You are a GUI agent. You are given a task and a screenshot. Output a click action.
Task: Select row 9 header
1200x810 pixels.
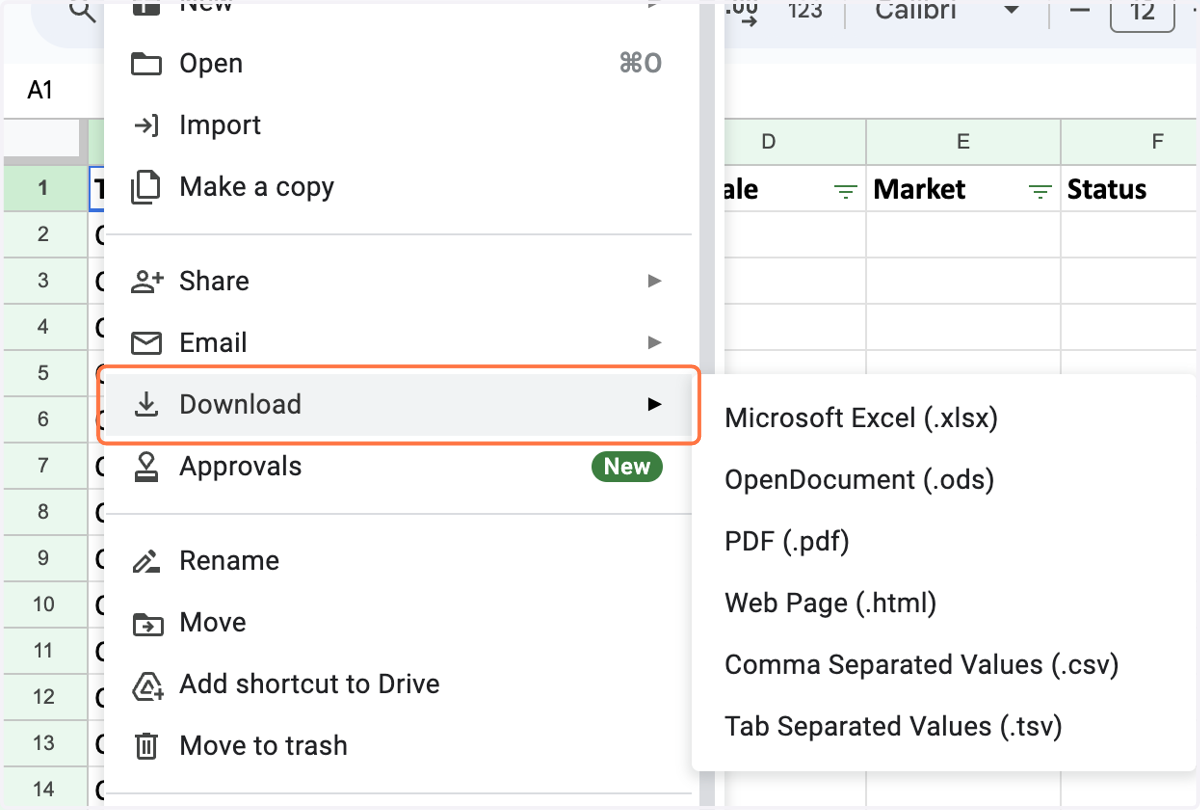[43, 558]
